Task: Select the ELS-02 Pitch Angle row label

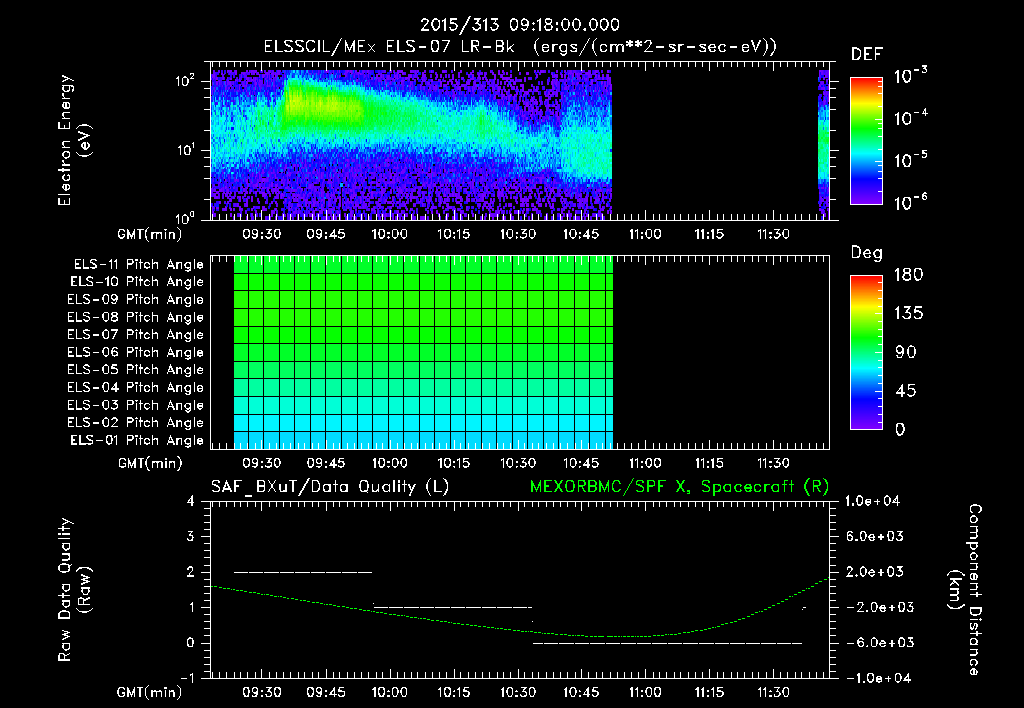Action: tap(136, 423)
